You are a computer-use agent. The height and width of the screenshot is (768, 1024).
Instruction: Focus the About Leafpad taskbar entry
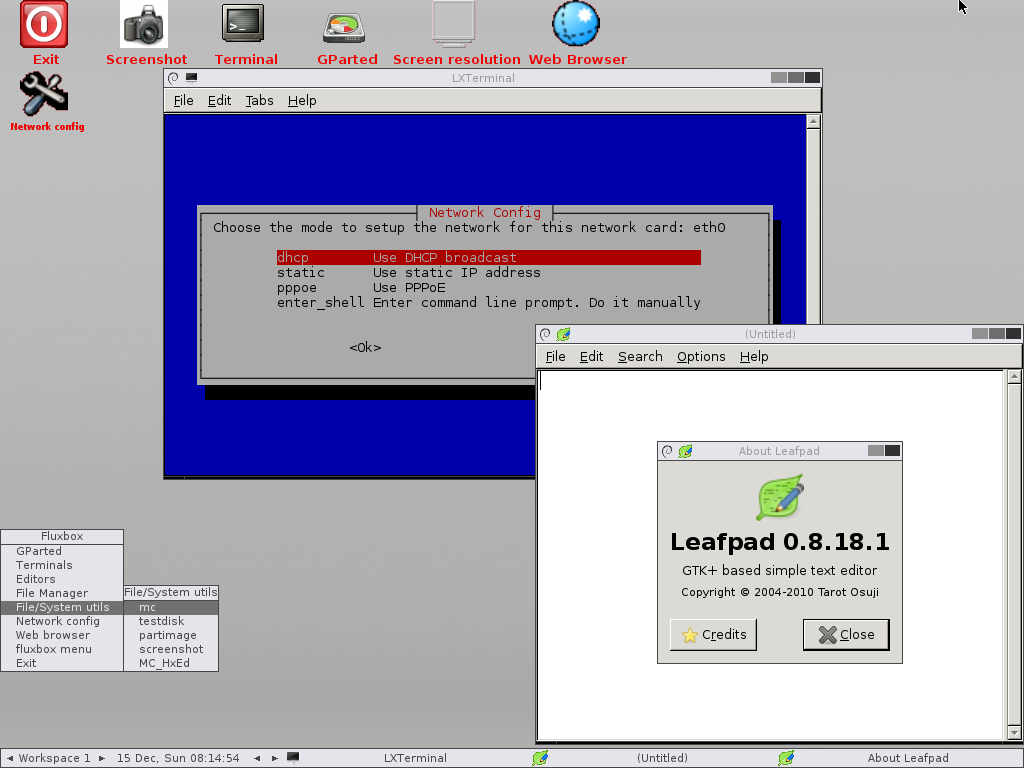(x=898, y=758)
